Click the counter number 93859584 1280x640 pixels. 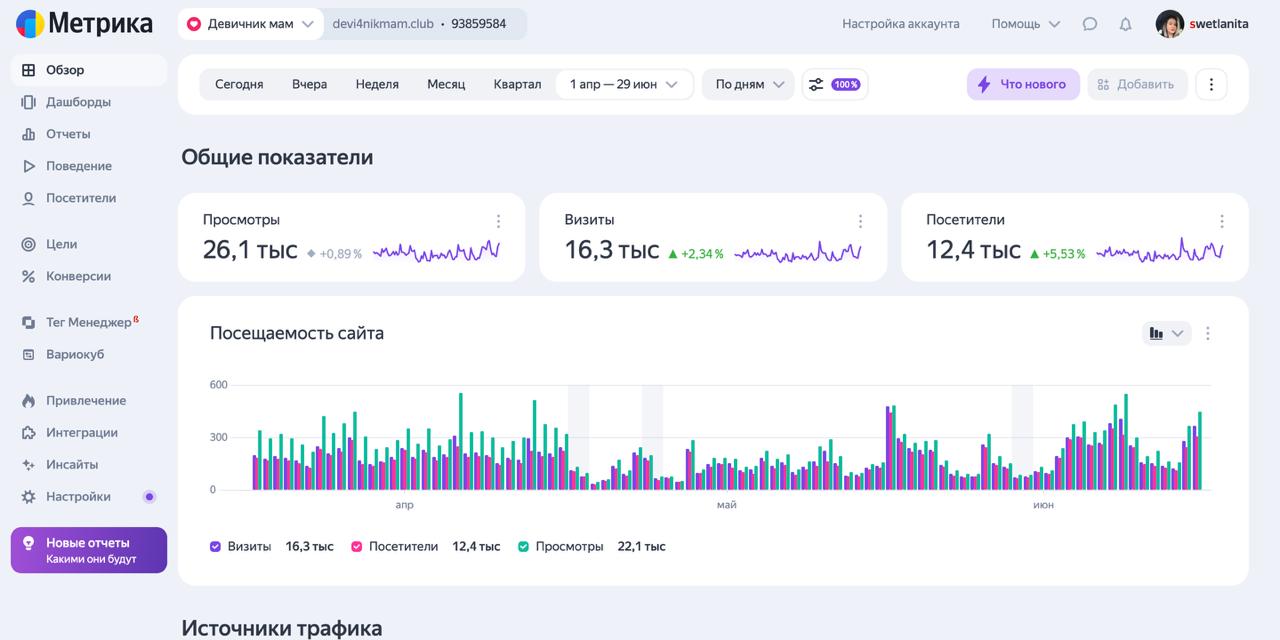[479, 24]
